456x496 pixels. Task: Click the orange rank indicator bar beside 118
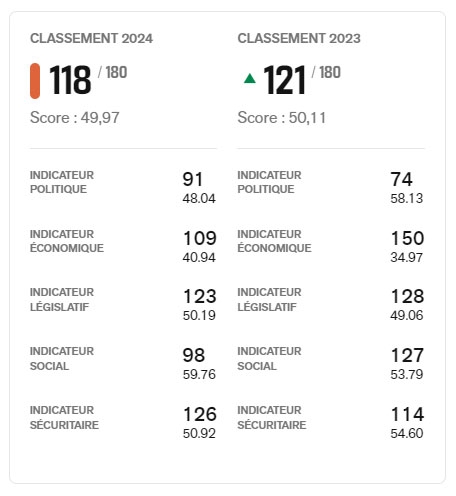click(x=35, y=81)
